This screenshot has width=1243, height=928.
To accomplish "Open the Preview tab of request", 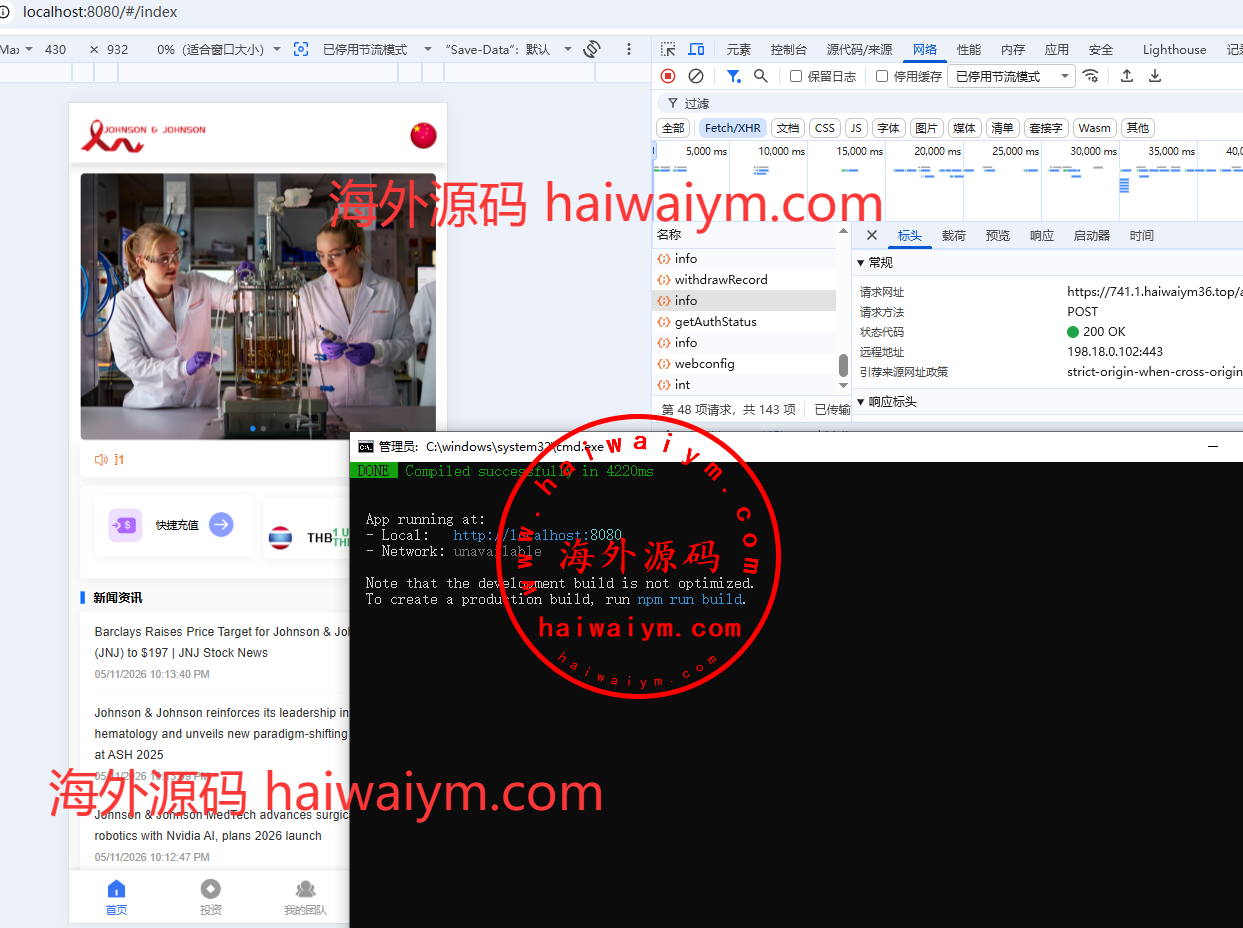I will 998,235.
